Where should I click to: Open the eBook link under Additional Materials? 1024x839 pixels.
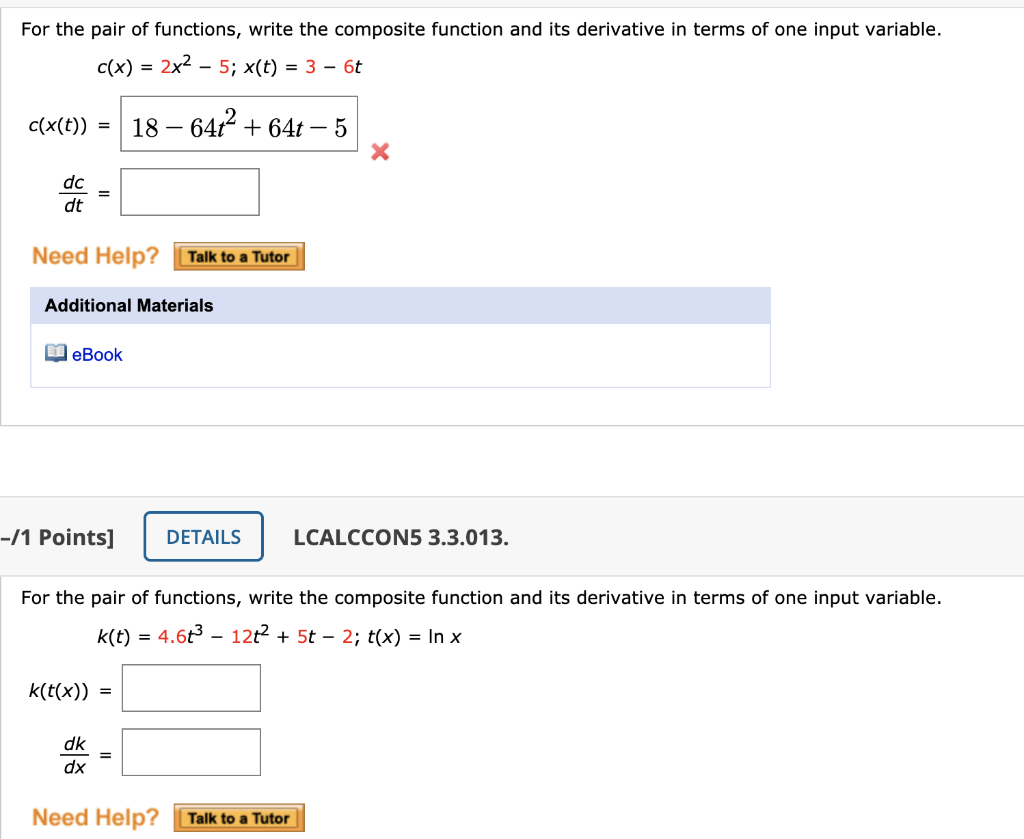pos(94,354)
